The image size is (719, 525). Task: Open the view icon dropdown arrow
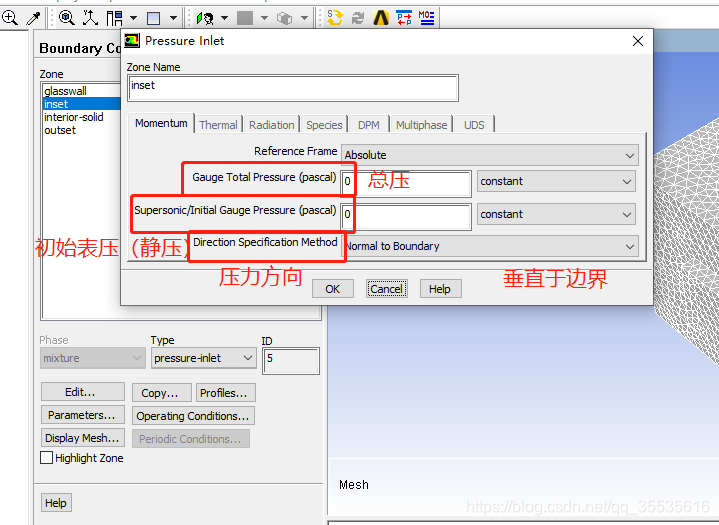tap(225, 18)
